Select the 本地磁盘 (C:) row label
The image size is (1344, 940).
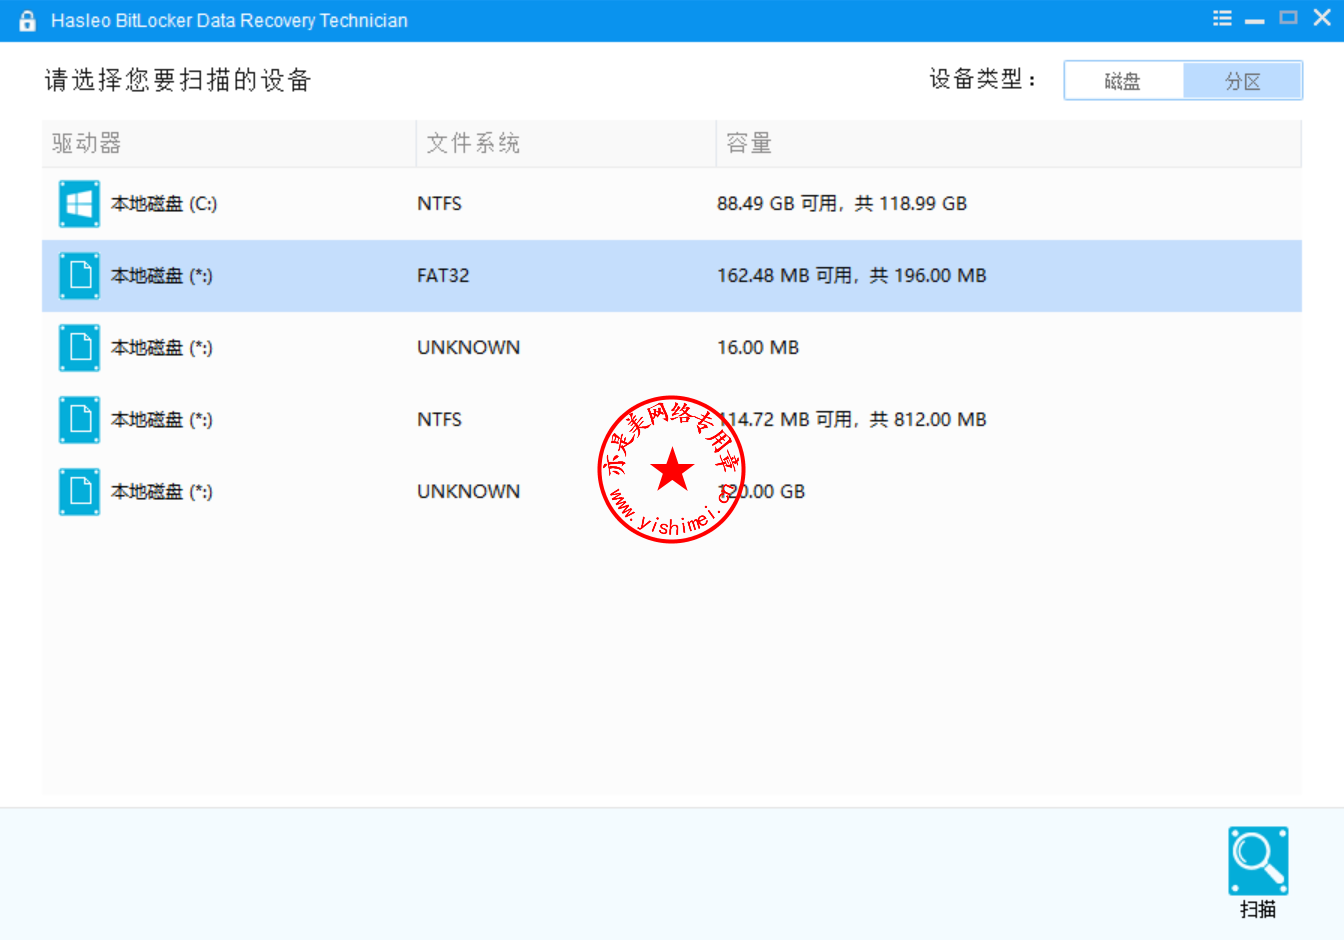164,204
